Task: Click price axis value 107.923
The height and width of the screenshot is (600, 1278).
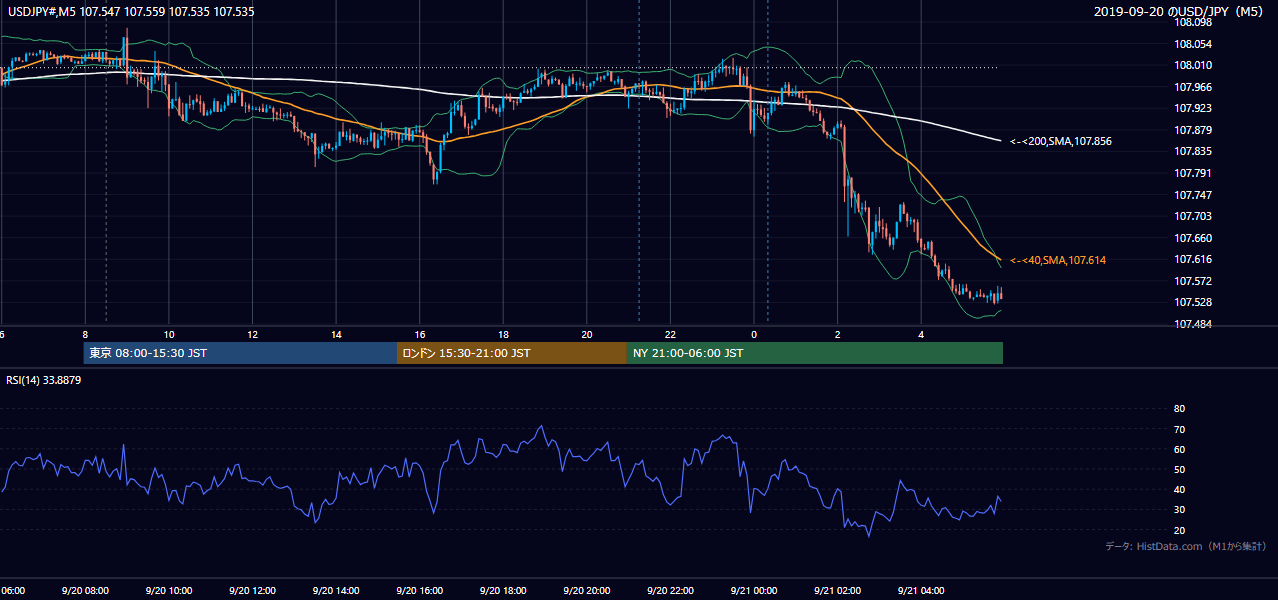Action: 1194,109
